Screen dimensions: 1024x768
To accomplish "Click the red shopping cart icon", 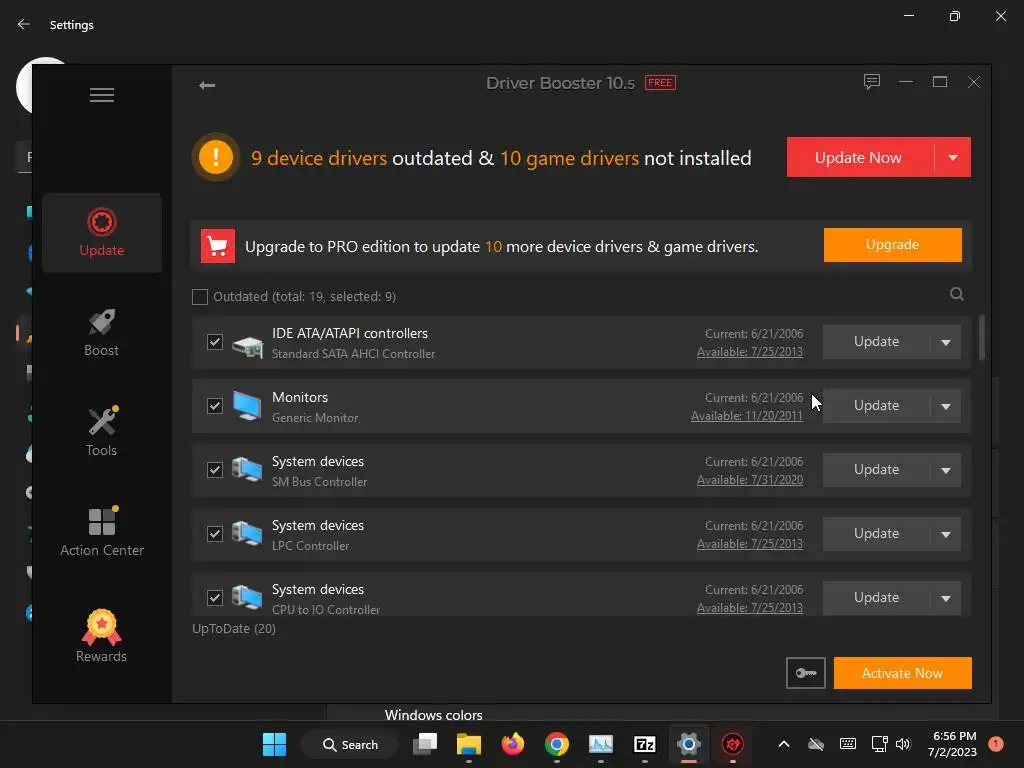I will click(x=217, y=246).
